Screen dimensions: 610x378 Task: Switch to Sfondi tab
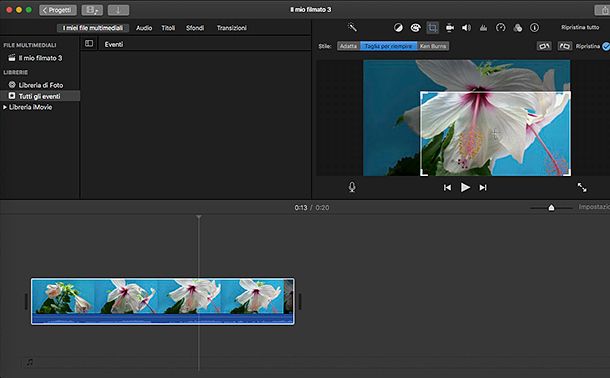195,28
